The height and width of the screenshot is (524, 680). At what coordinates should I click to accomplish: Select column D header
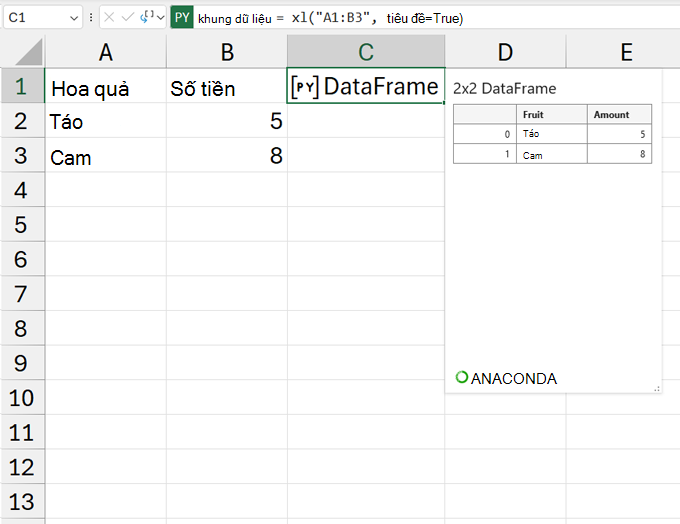[505, 52]
